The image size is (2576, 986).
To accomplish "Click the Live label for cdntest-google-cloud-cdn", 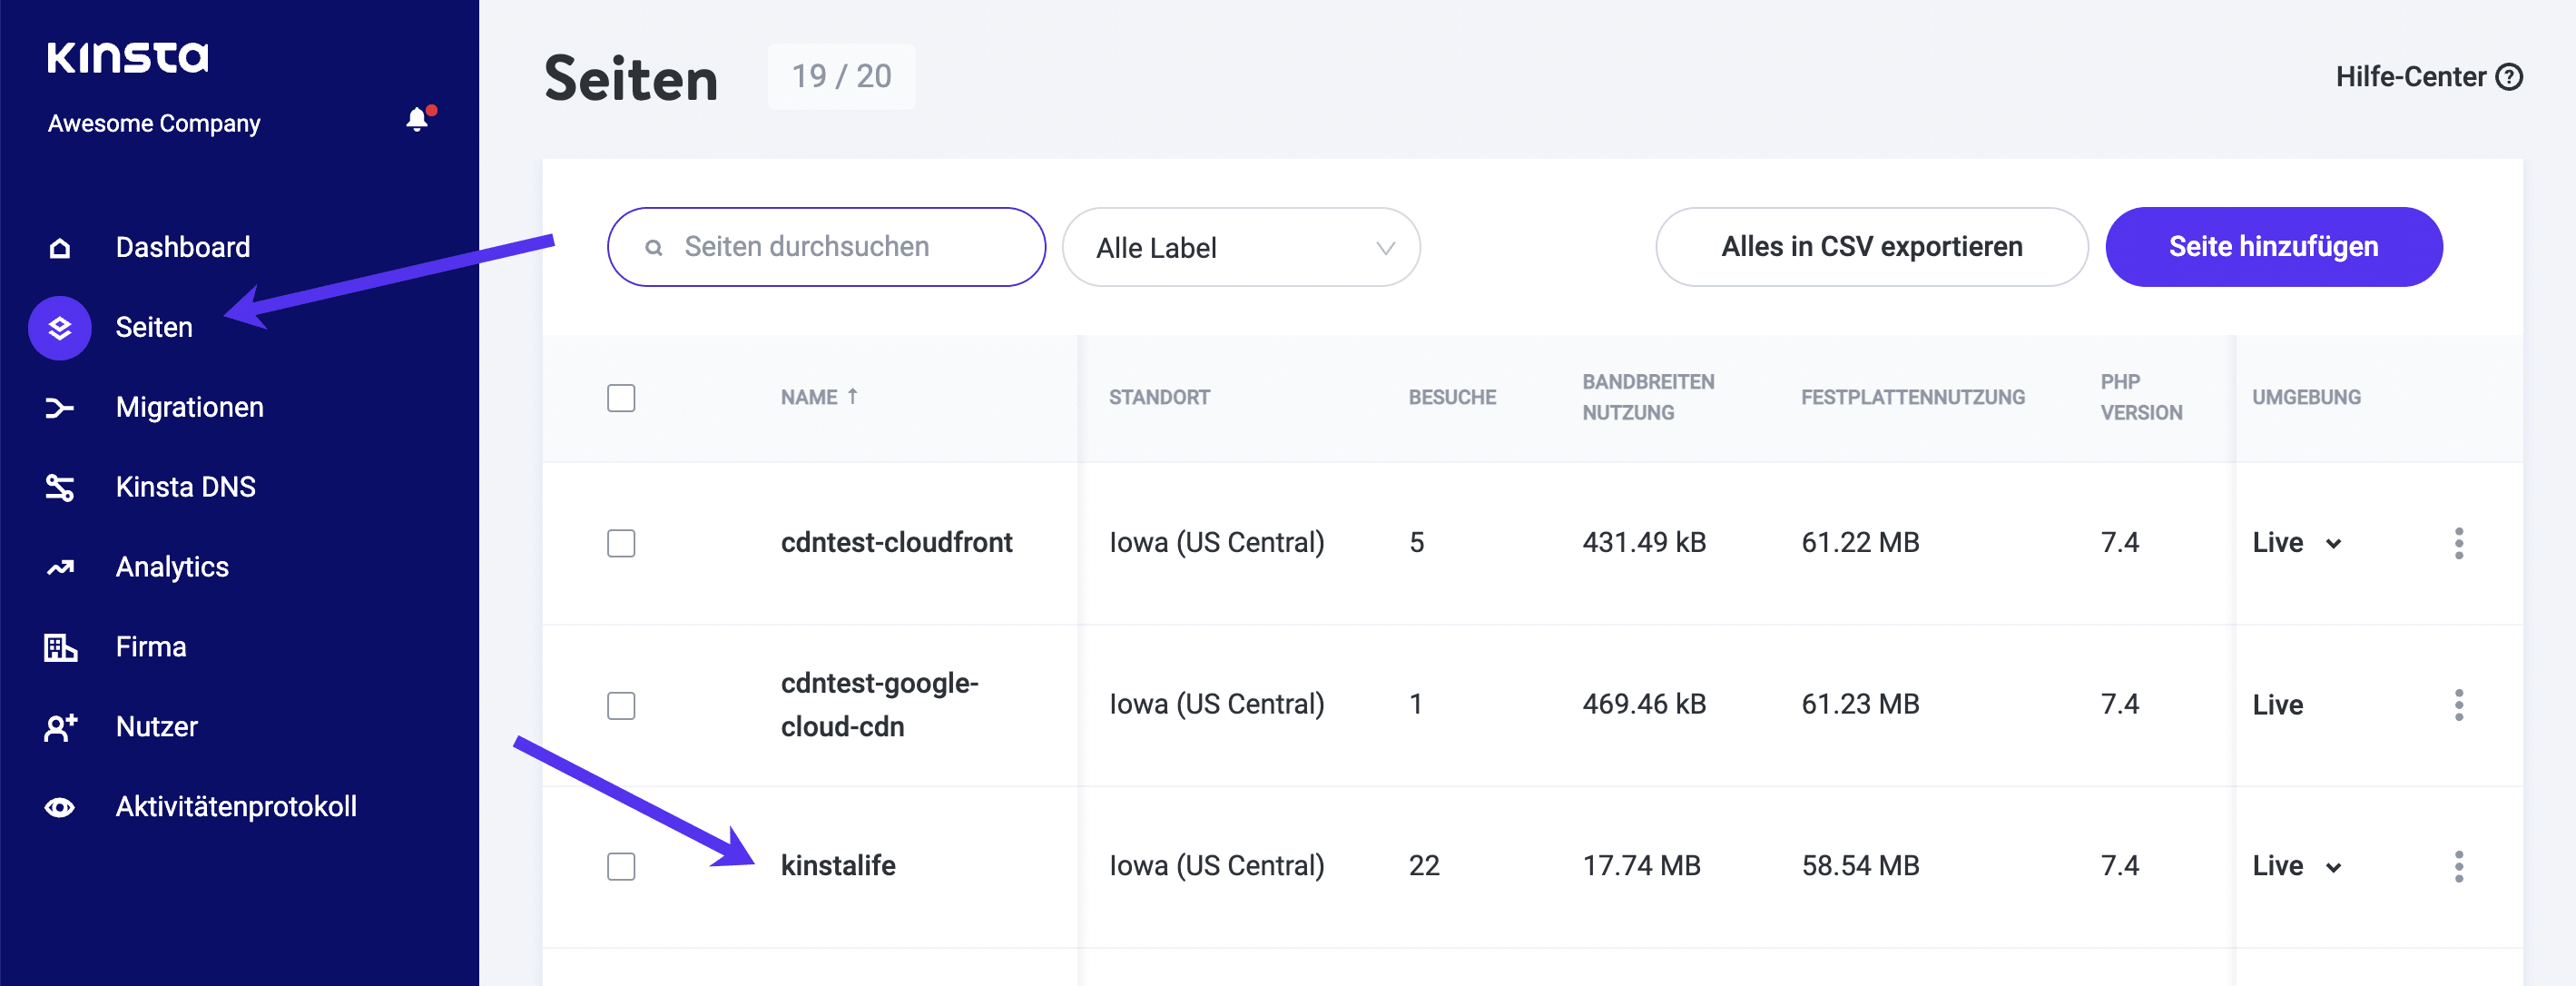I will 2277,705.
